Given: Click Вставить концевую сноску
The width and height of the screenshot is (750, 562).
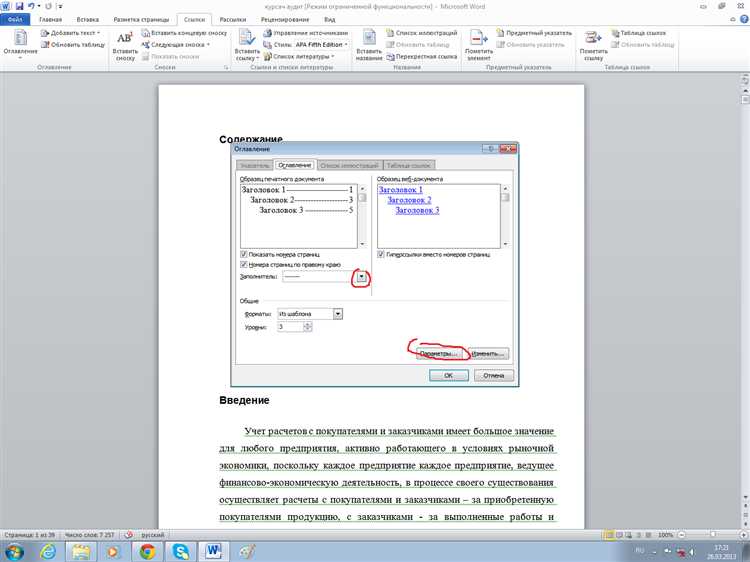Looking at the screenshot, I should click(184, 33).
